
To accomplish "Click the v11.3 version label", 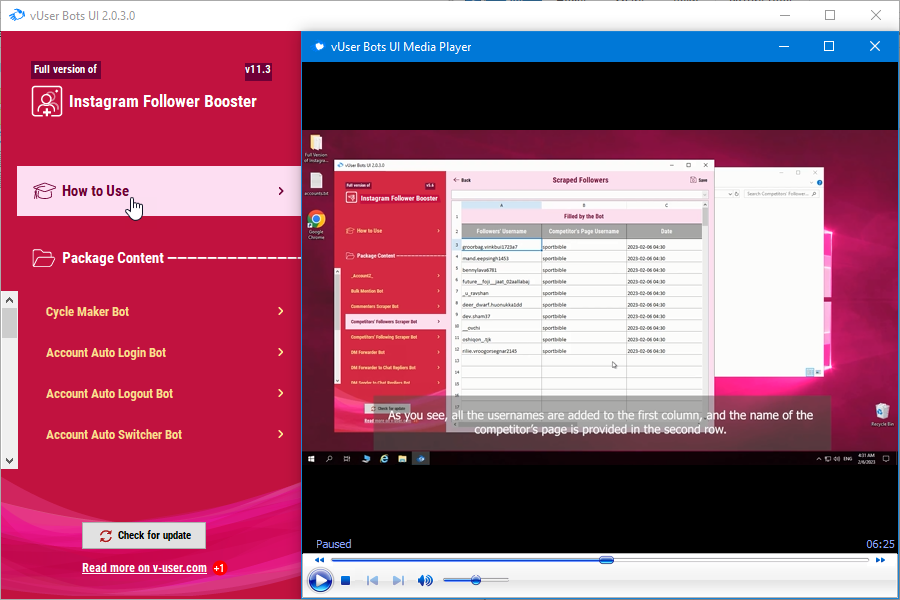I will click(x=258, y=69).
